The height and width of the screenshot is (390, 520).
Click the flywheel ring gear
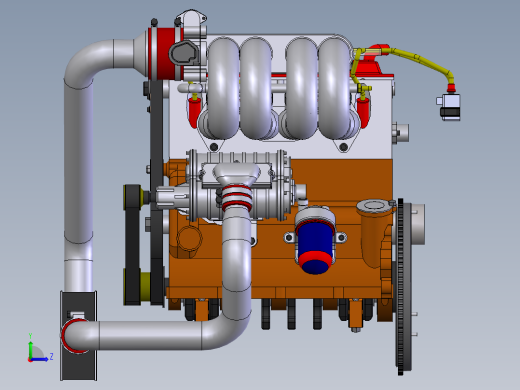401,287
